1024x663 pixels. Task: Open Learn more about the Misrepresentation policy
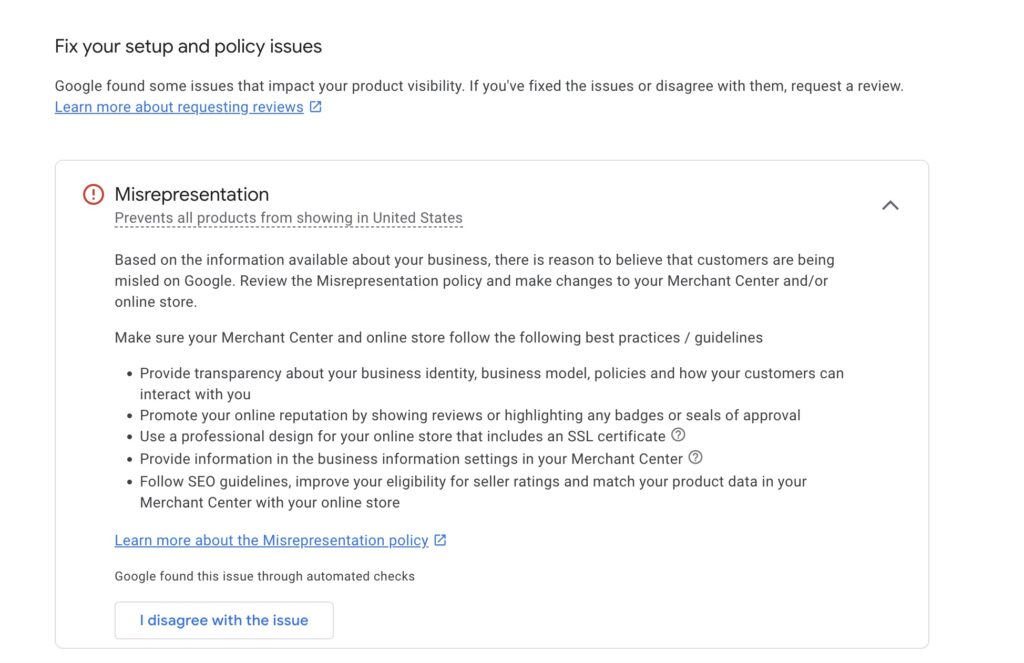point(271,540)
